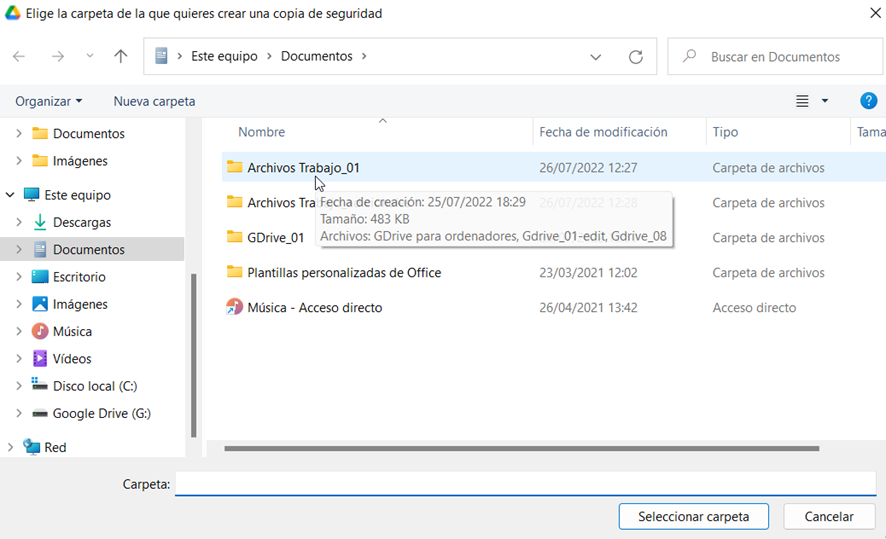
Task: Click the back navigation arrow
Action: (19, 57)
